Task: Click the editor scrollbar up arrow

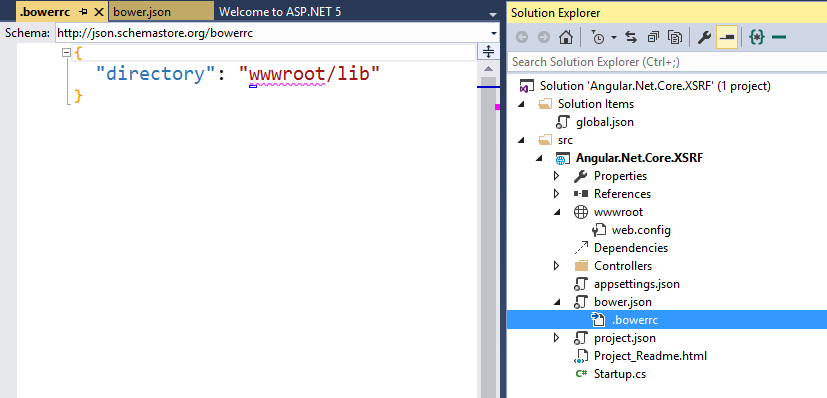Action: pyautogui.click(x=488, y=69)
